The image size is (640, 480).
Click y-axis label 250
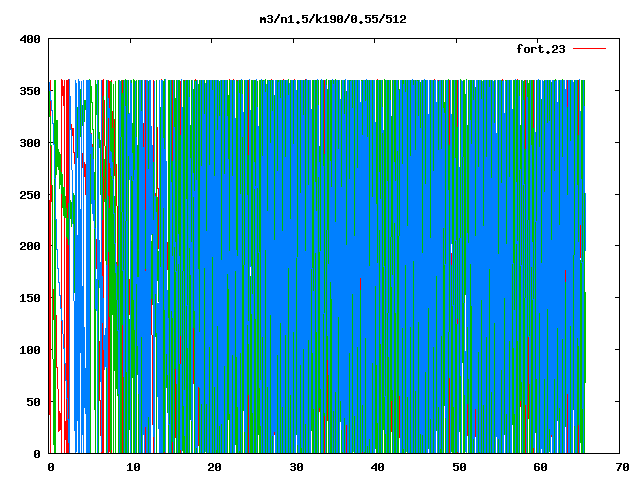pos(30,195)
